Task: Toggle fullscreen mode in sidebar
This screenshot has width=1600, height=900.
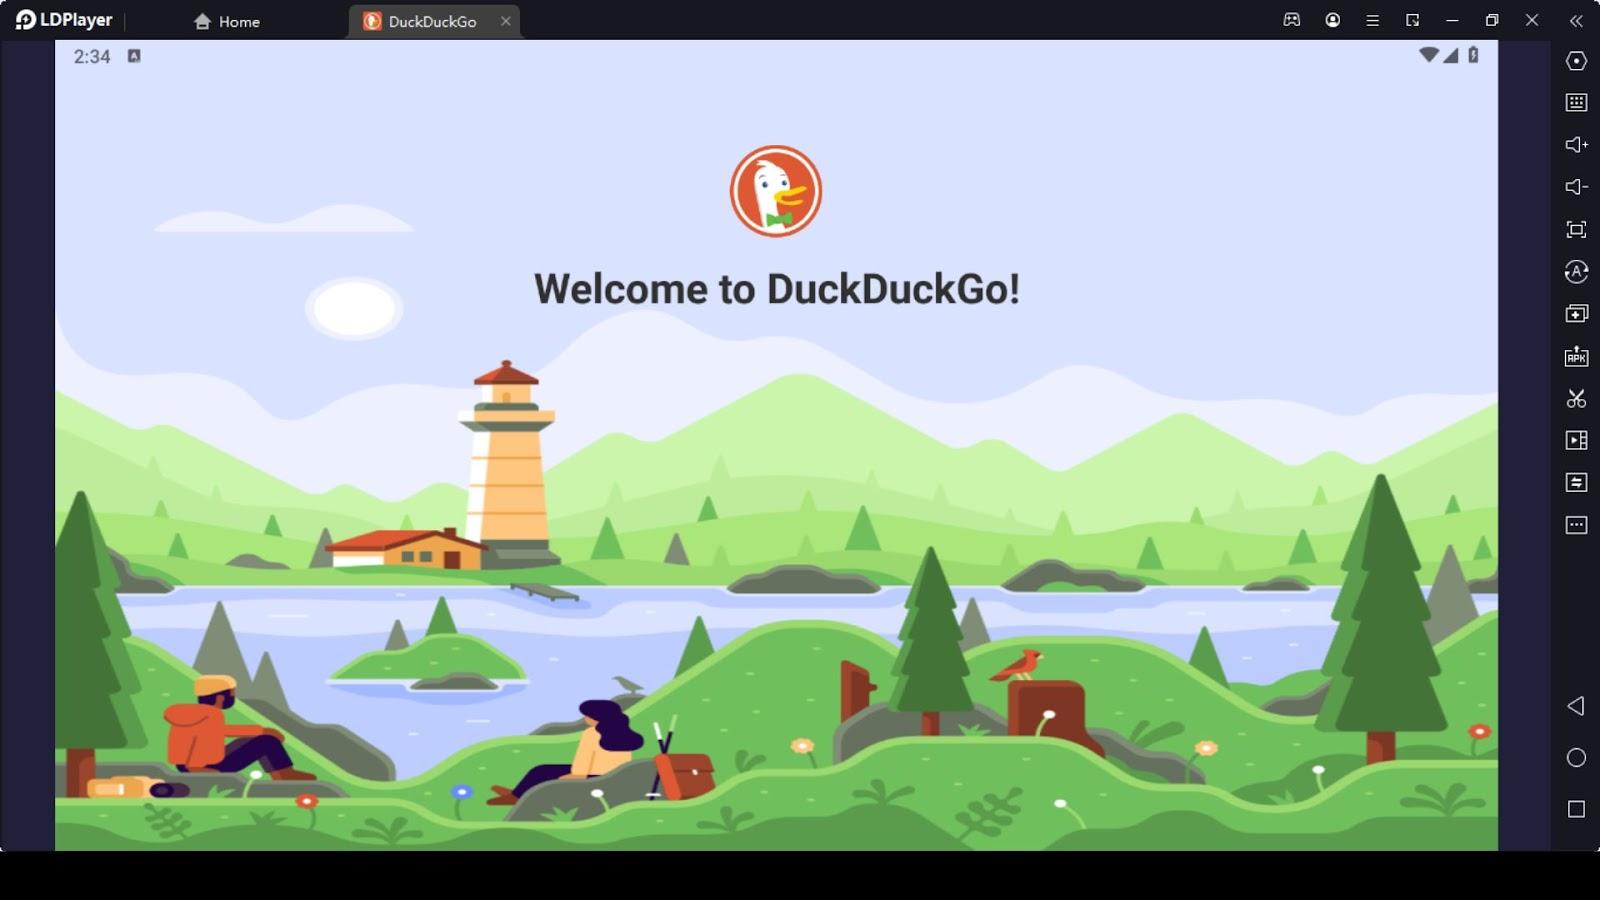Action: [1576, 229]
